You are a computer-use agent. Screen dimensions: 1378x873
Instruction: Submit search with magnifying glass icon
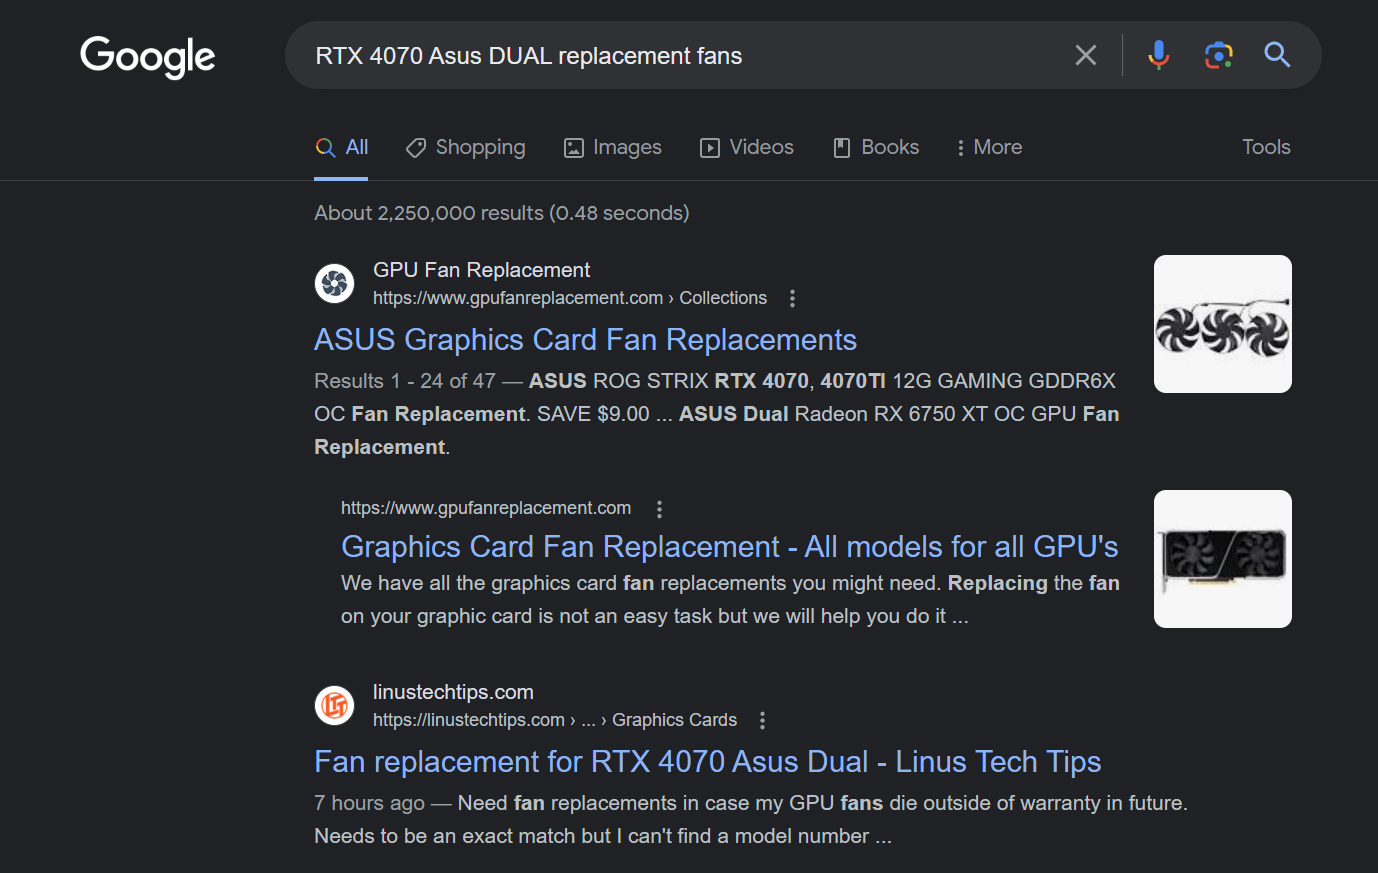pyautogui.click(x=1277, y=55)
